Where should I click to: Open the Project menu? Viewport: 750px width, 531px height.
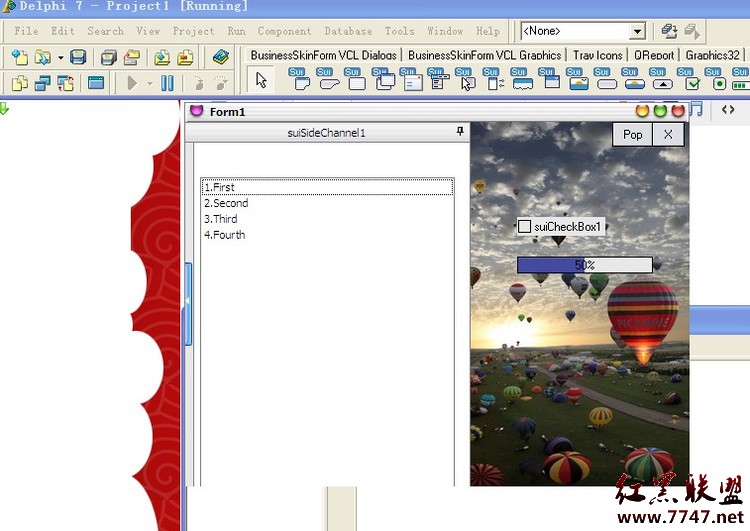click(193, 31)
